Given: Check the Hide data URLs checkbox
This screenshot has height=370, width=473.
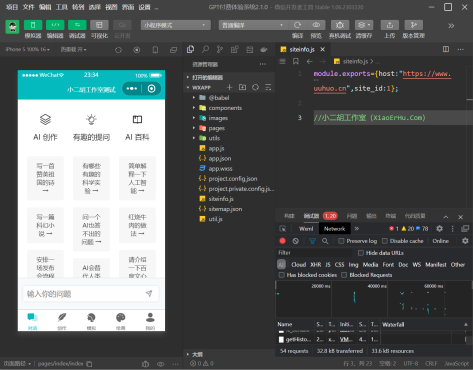Looking at the screenshot, I should click(x=361, y=253).
